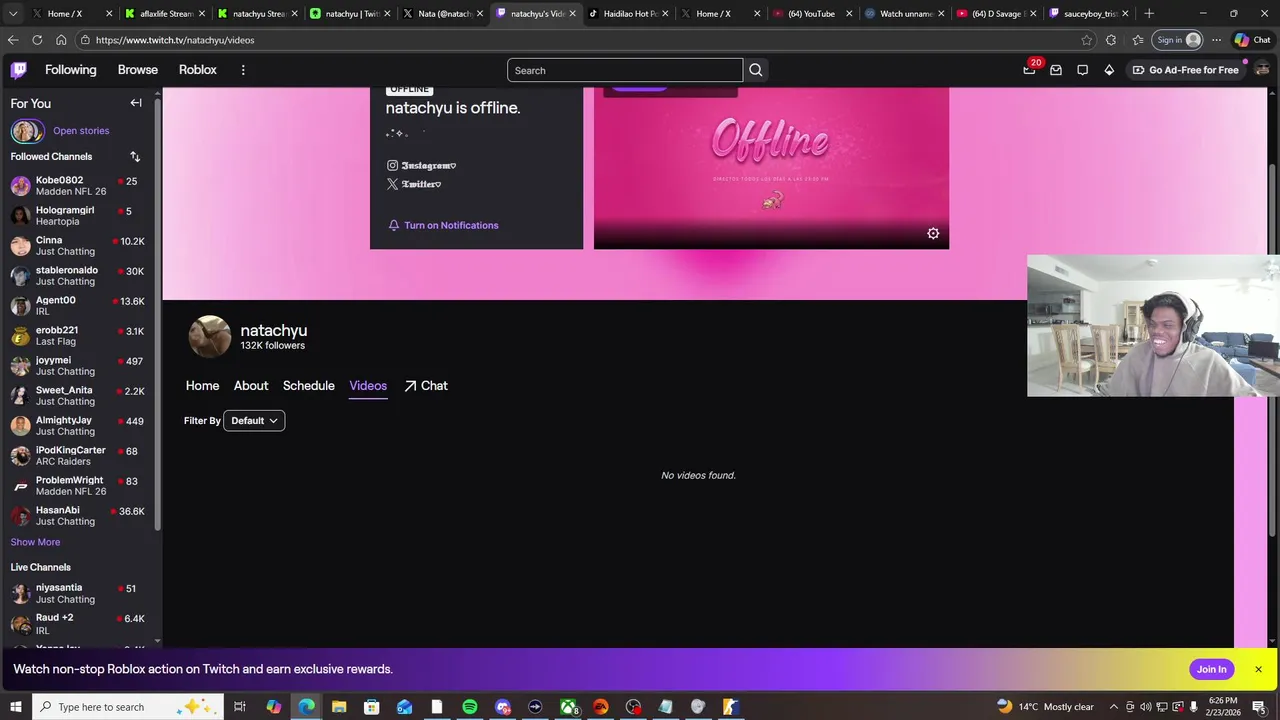Screen dimensions: 1280x720
Task: Click the Twitch URL address bar
Action: 580,40
